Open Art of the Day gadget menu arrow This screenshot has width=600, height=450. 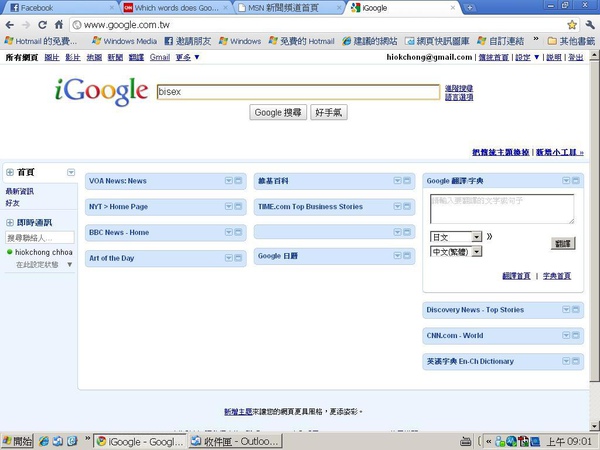pyautogui.click(x=229, y=258)
